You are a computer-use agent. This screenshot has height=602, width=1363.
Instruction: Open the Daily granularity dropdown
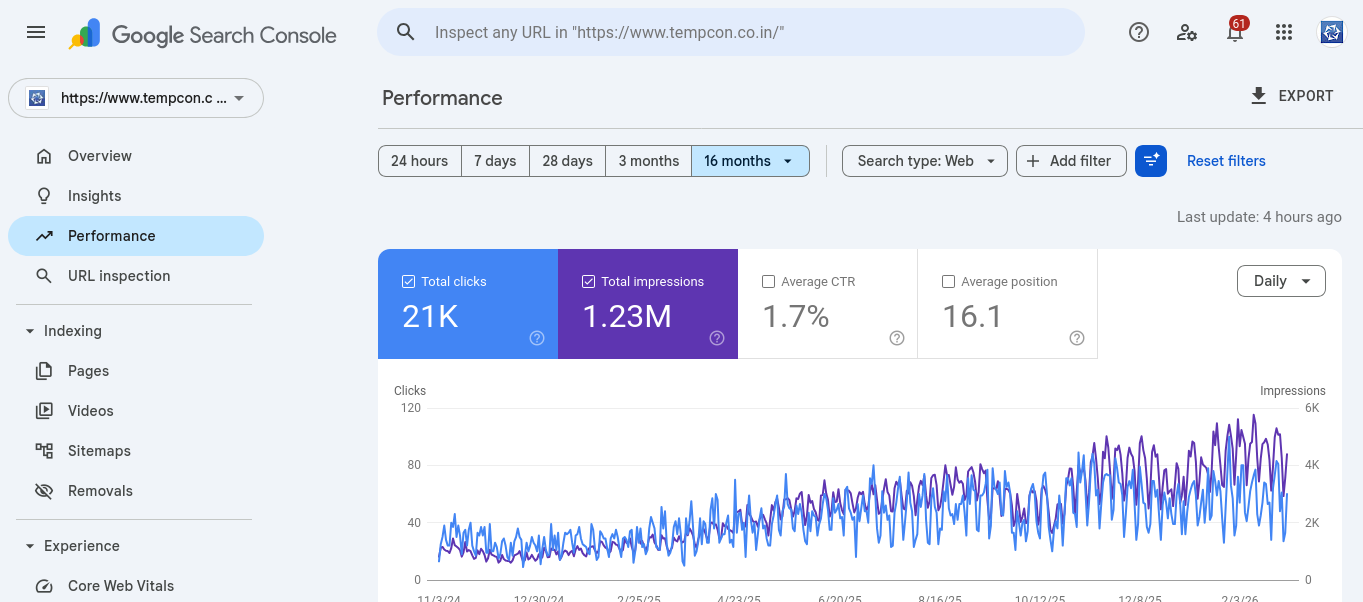(x=1281, y=281)
